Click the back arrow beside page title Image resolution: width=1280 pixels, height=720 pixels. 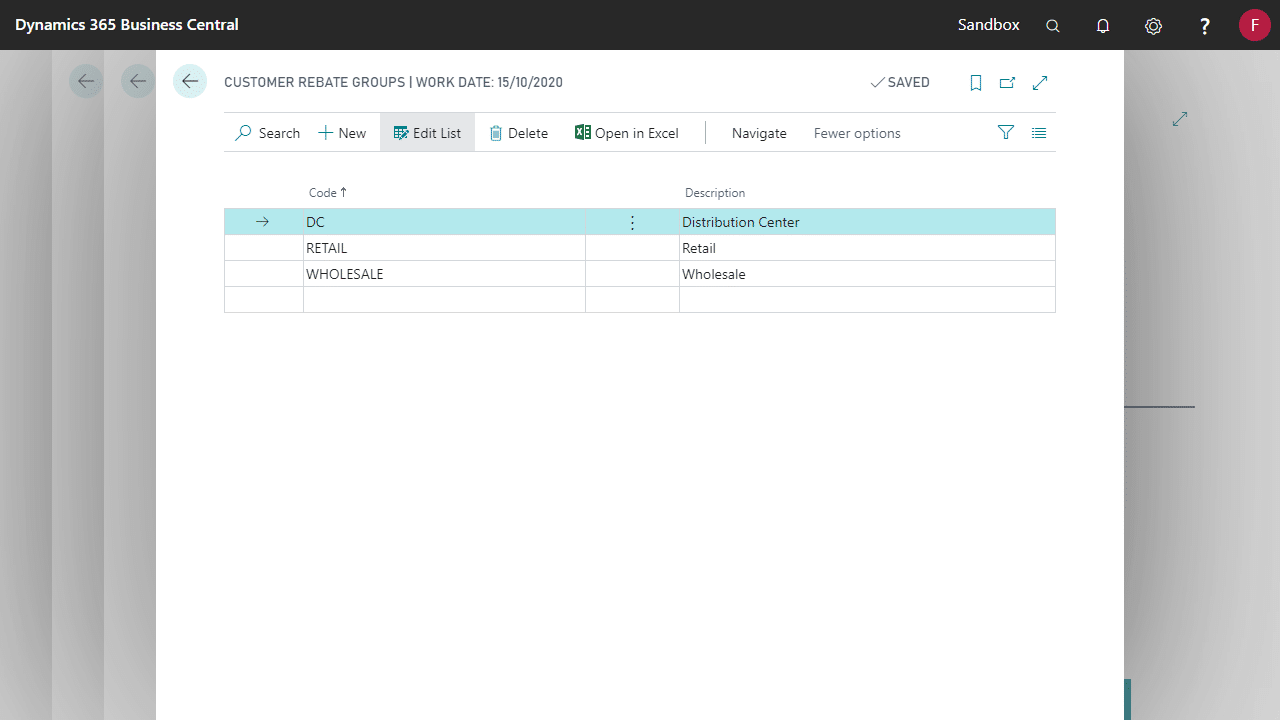[x=190, y=82]
